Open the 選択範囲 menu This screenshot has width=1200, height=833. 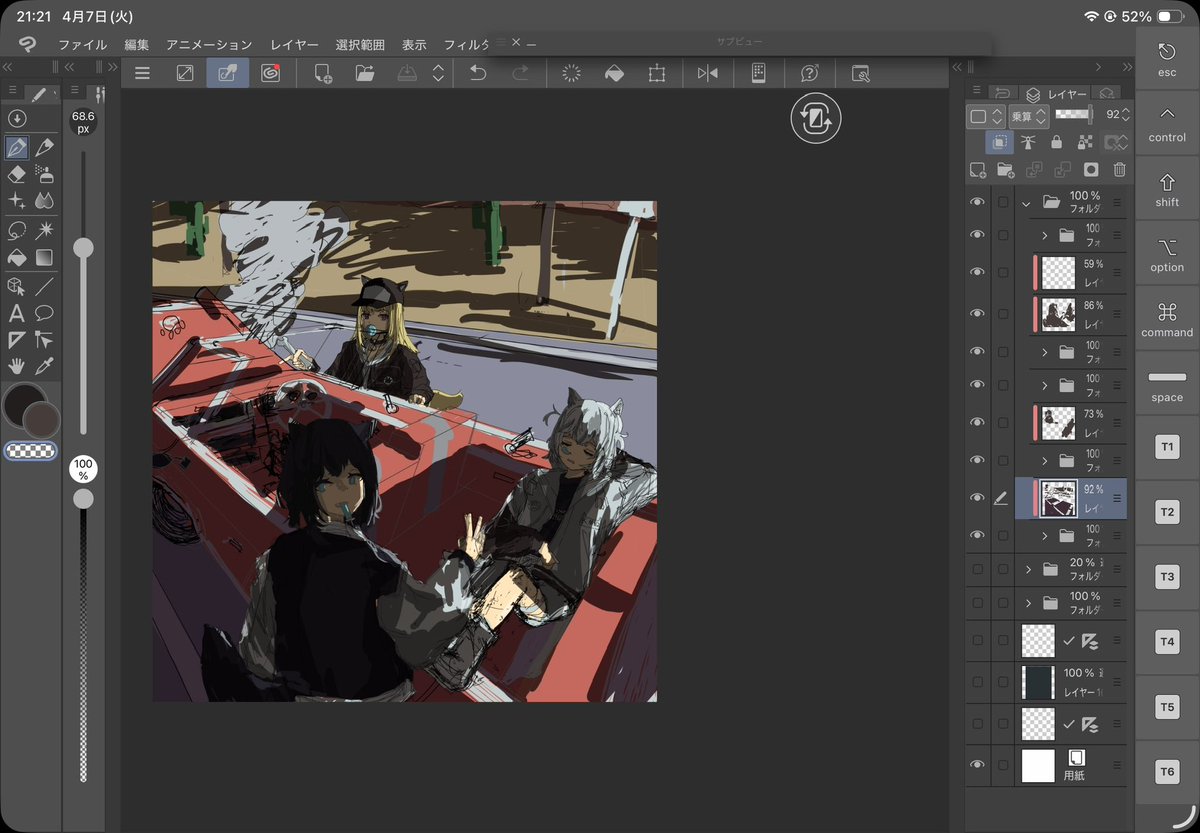pyautogui.click(x=360, y=45)
